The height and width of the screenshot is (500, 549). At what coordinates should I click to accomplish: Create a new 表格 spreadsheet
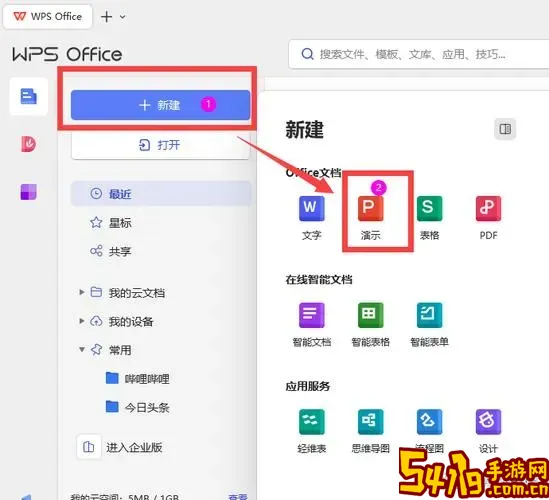429,218
